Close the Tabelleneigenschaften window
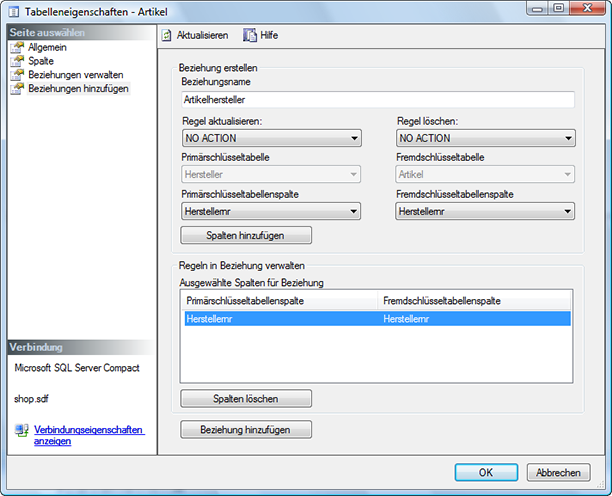This screenshot has height=496, width=612. (587, 8)
